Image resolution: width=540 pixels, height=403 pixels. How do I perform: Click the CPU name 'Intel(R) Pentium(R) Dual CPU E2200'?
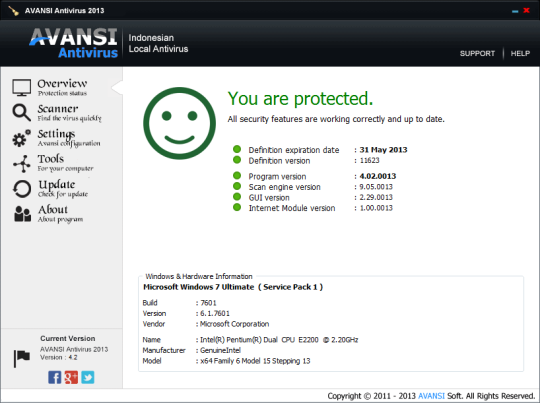[x=259, y=340]
